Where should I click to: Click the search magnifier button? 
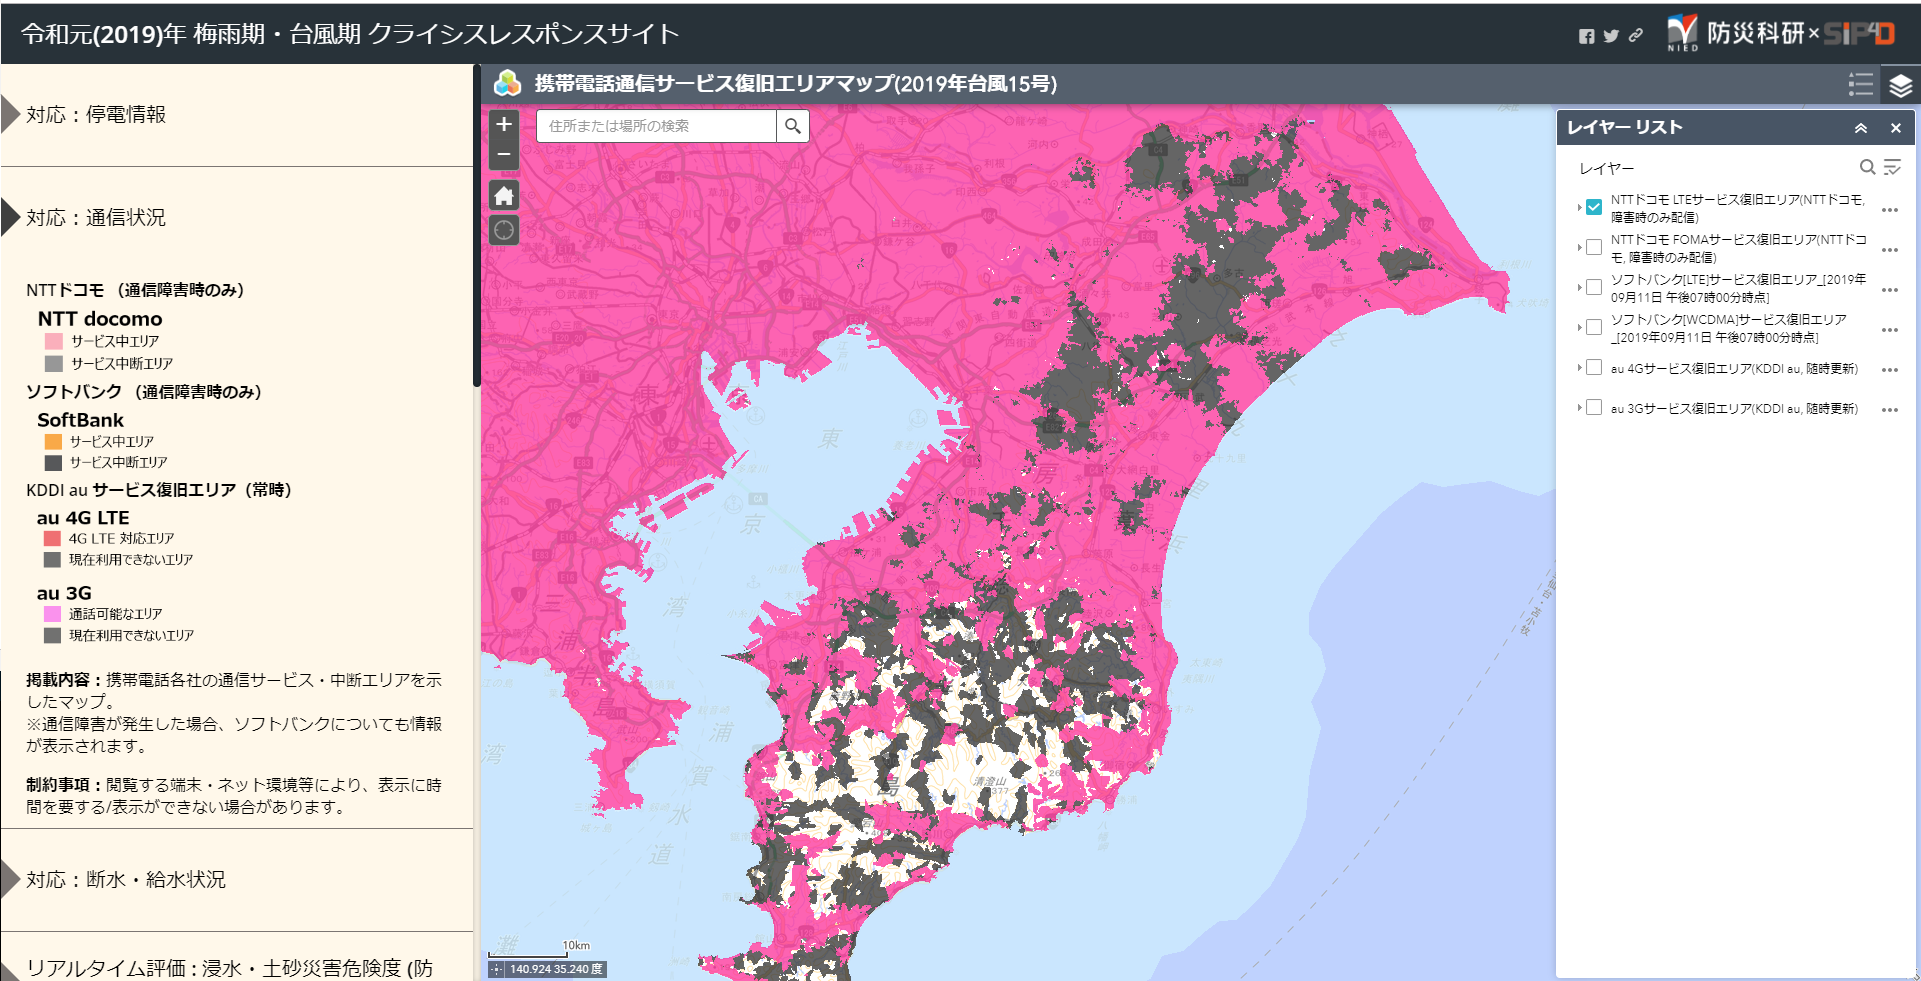click(x=793, y=126)
